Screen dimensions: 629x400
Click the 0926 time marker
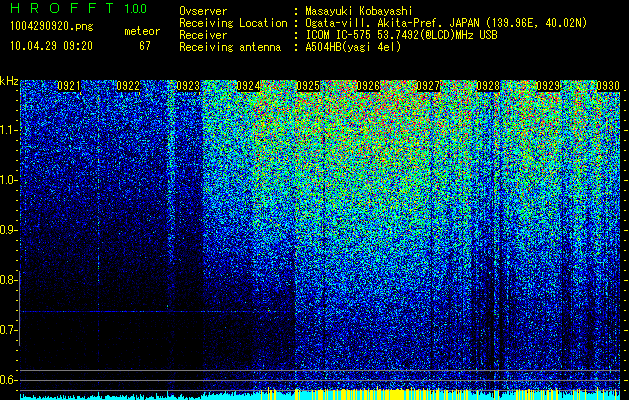pyautogui.click(x=368, y=86)
